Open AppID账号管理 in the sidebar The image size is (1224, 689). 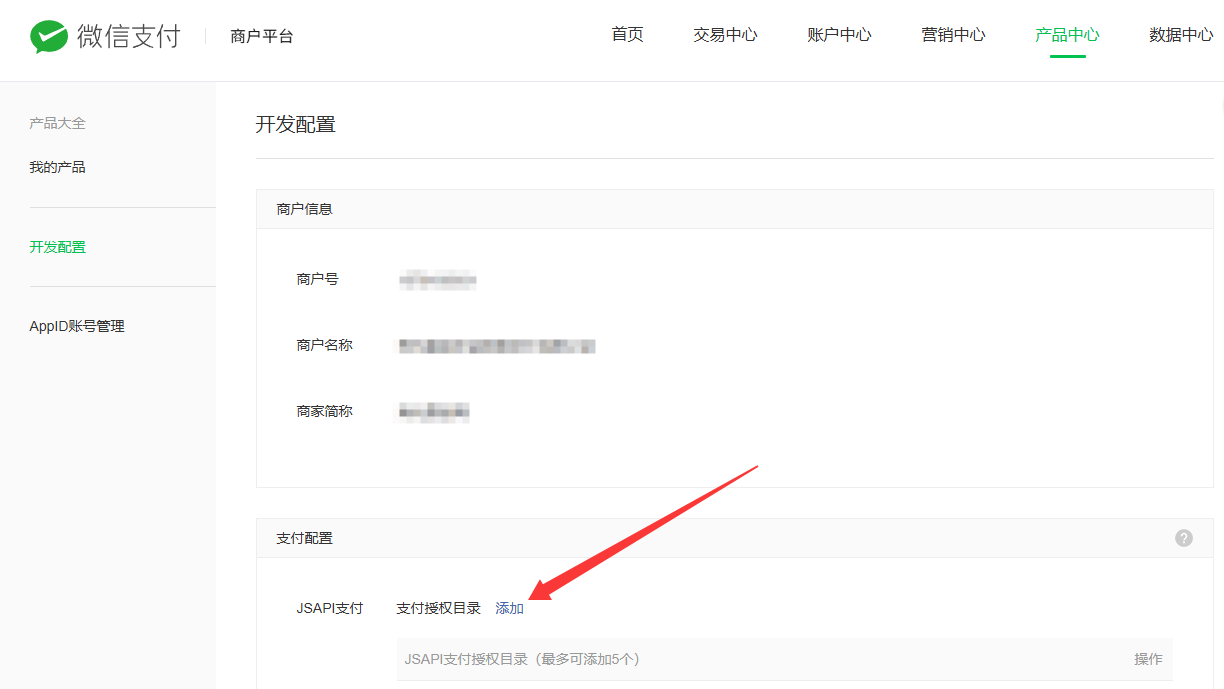(x=77, y=326)
